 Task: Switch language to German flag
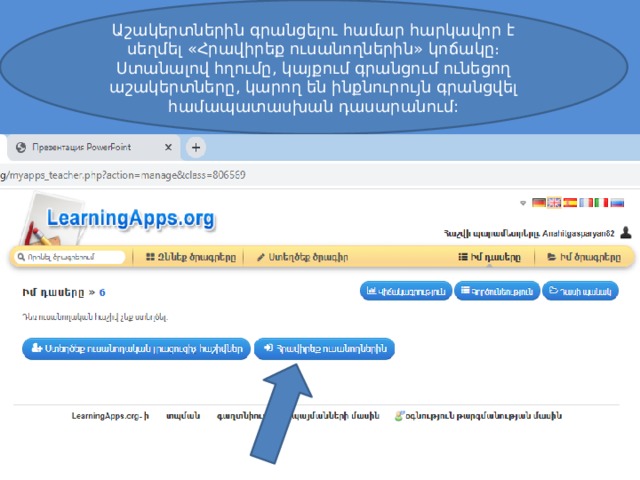[539, 202]
